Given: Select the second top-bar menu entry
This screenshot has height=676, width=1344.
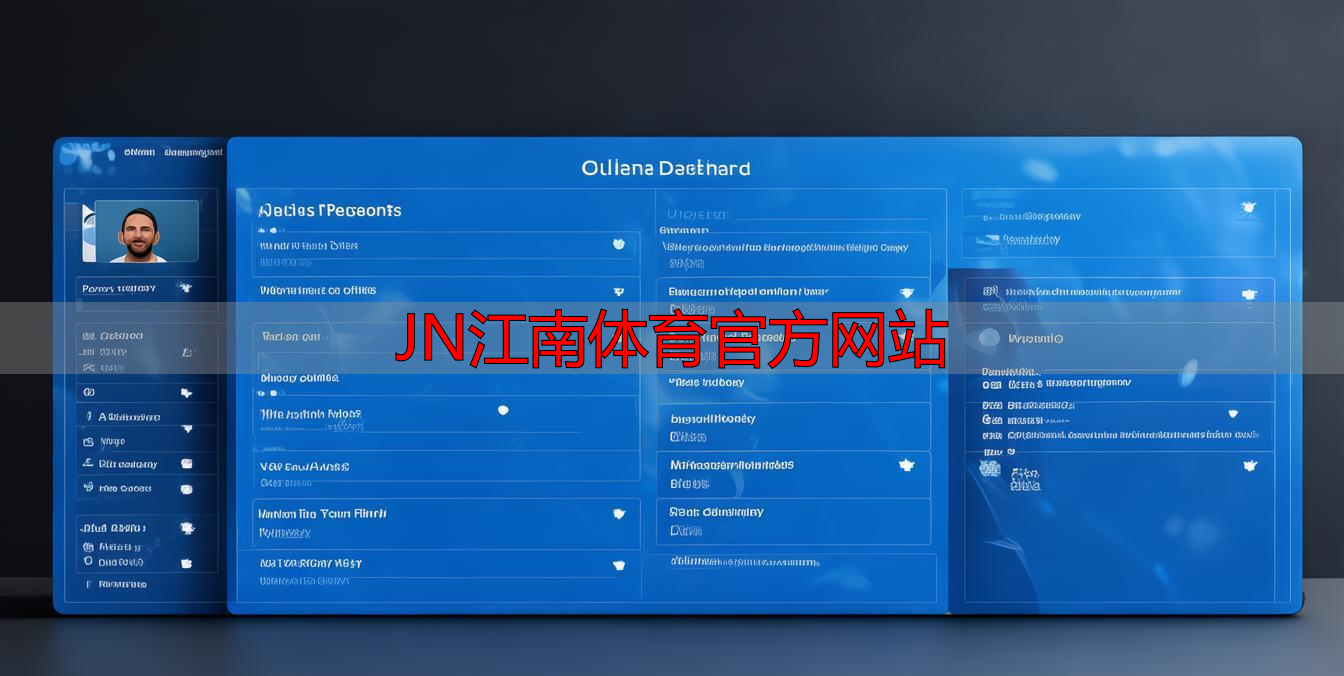Looking at the screenshot, I should [x=196, y=151].
